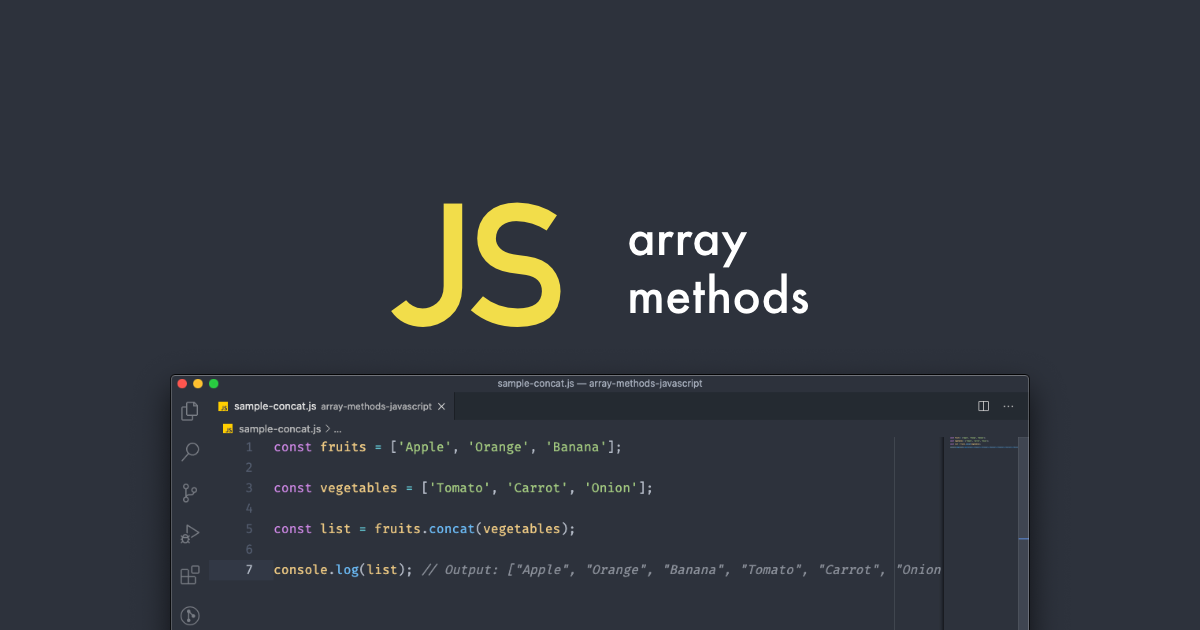The height and width of the screenshot is (630, 1200).
Task: Place cursor on the concat method call
Action: (451, 529)
